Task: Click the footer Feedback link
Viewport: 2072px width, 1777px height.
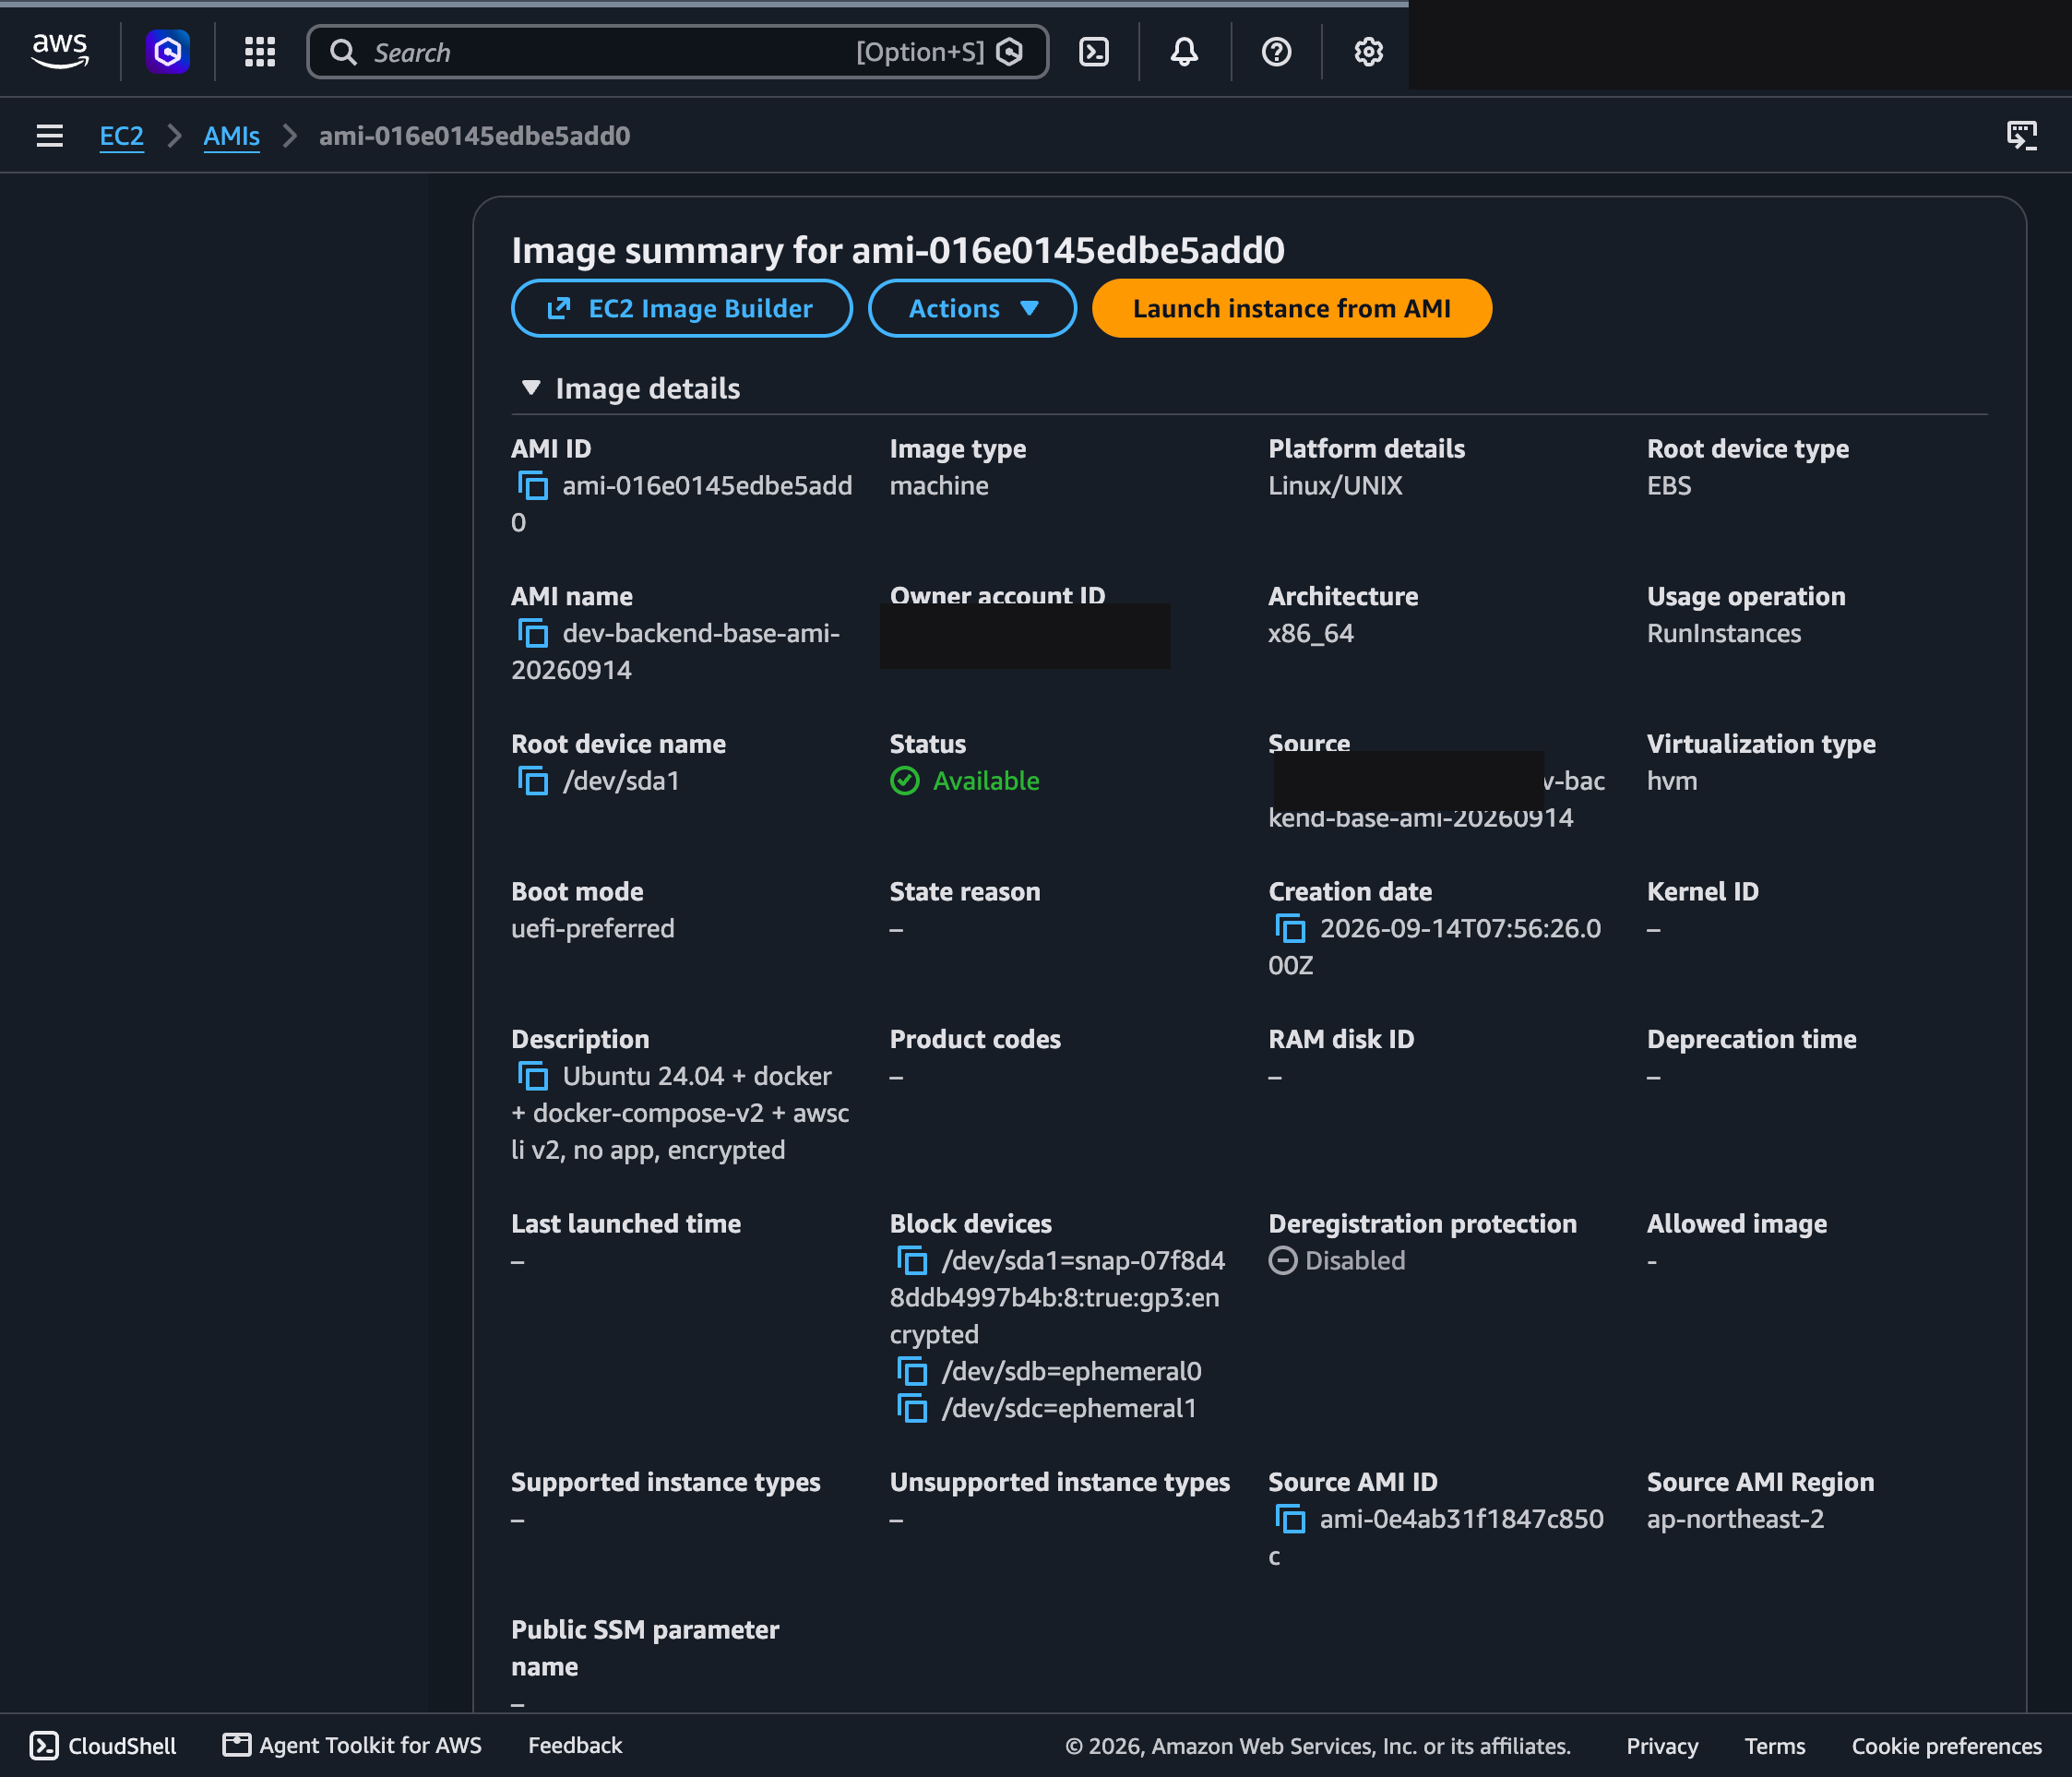Action: 575,1745
